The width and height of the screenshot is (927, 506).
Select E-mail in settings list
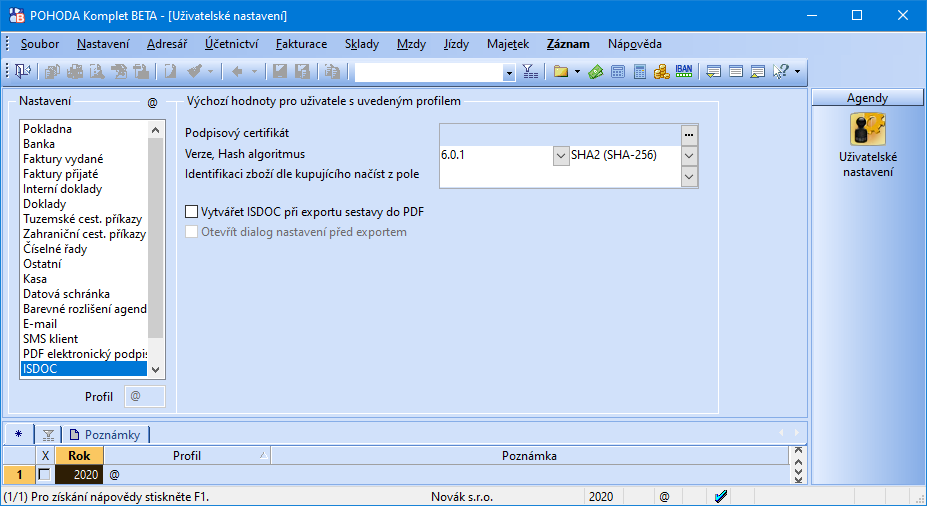(x=84, y=324)
